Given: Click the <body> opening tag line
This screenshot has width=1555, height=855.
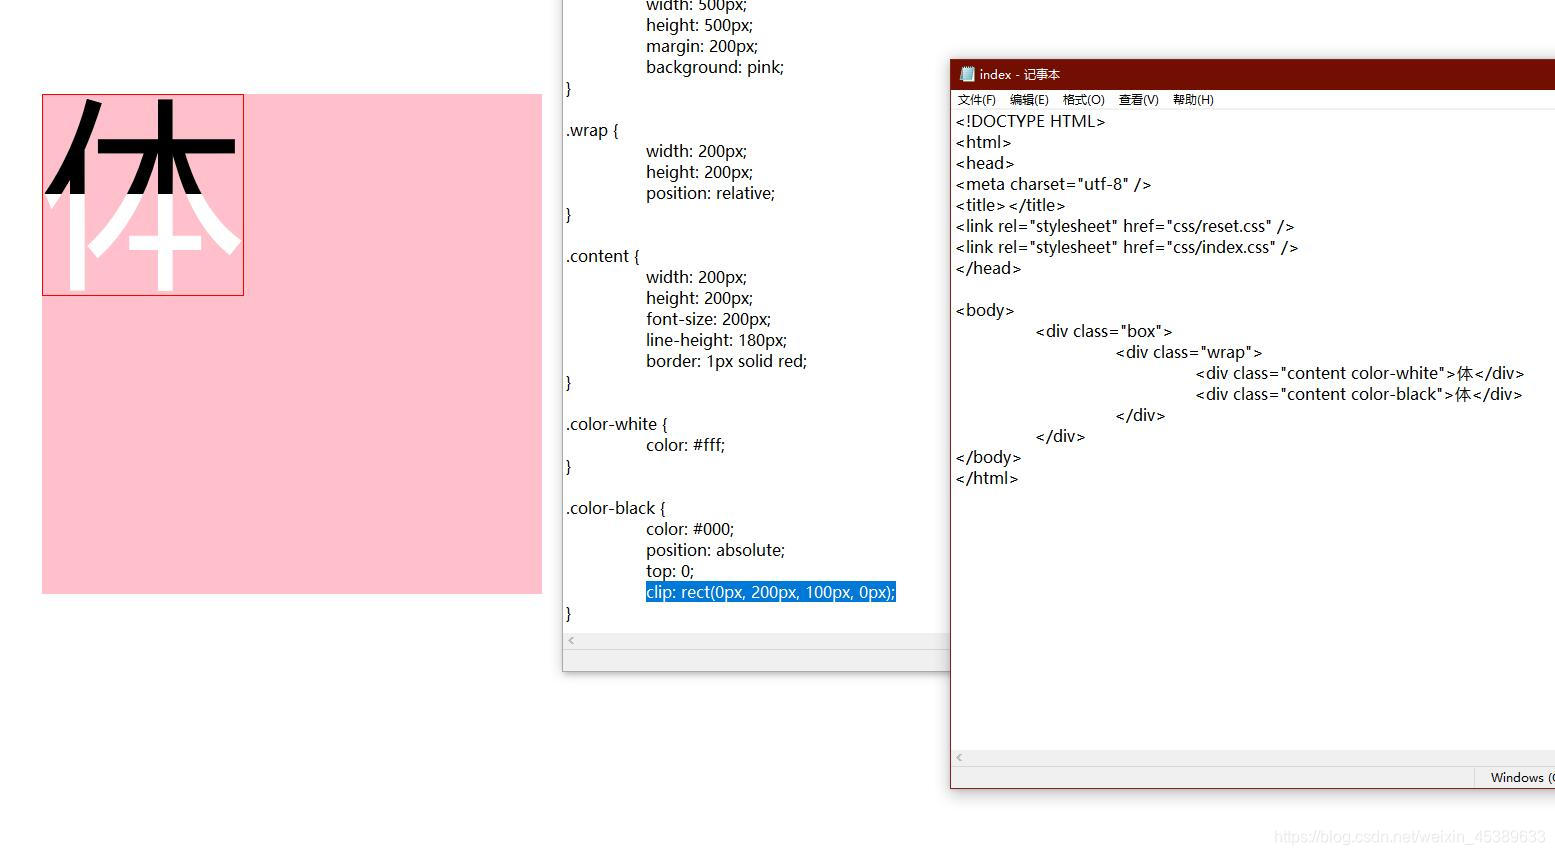Looking at the screenshot, I should 985,310.
